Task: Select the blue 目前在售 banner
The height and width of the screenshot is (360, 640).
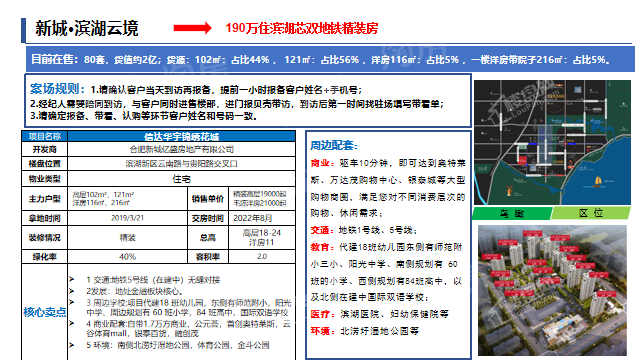Action: pos(330,60)
